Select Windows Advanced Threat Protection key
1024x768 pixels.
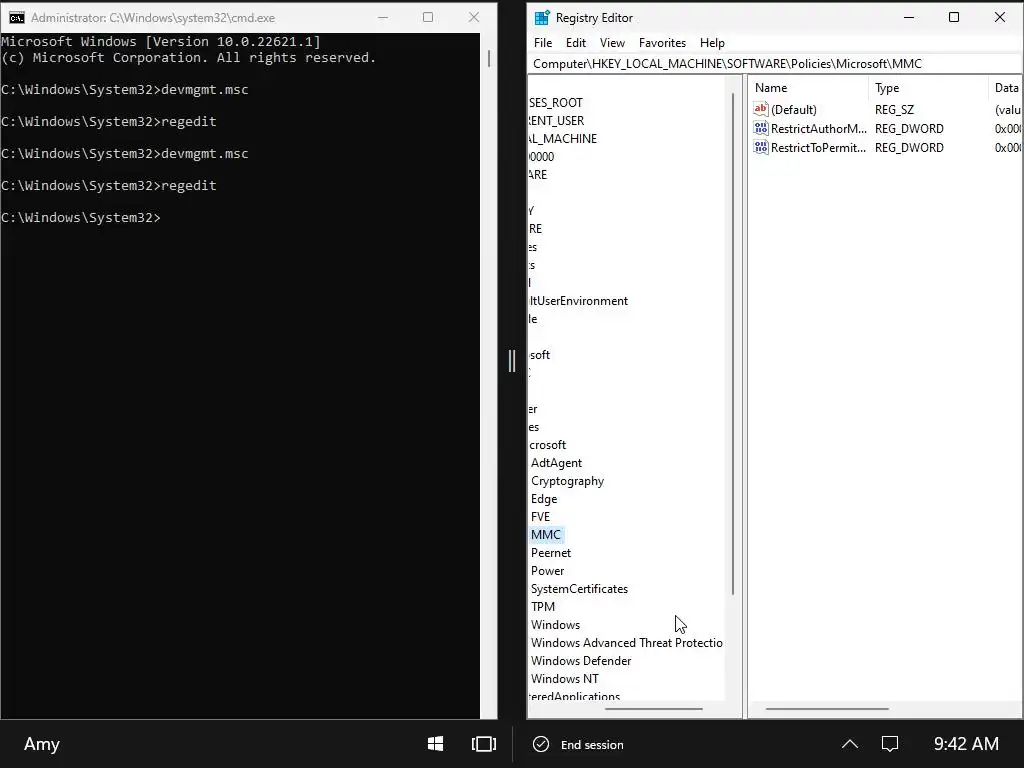626,643
